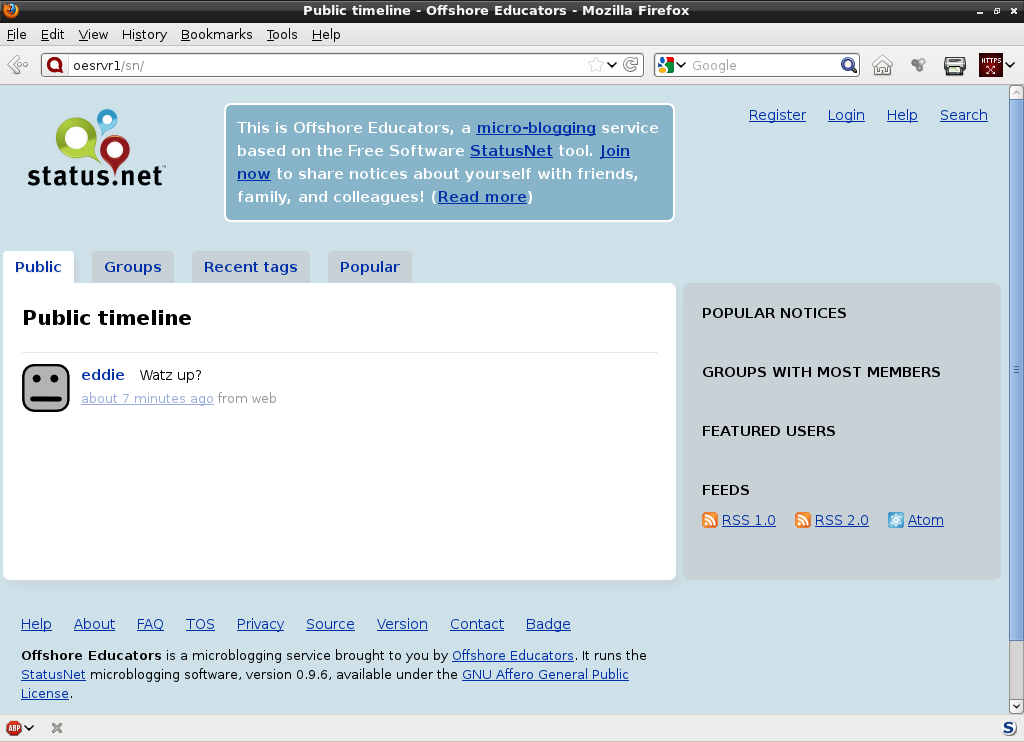Click the Firefox icon in title bar
This screenshot has height=742, width=1024.
coord(10,10)
